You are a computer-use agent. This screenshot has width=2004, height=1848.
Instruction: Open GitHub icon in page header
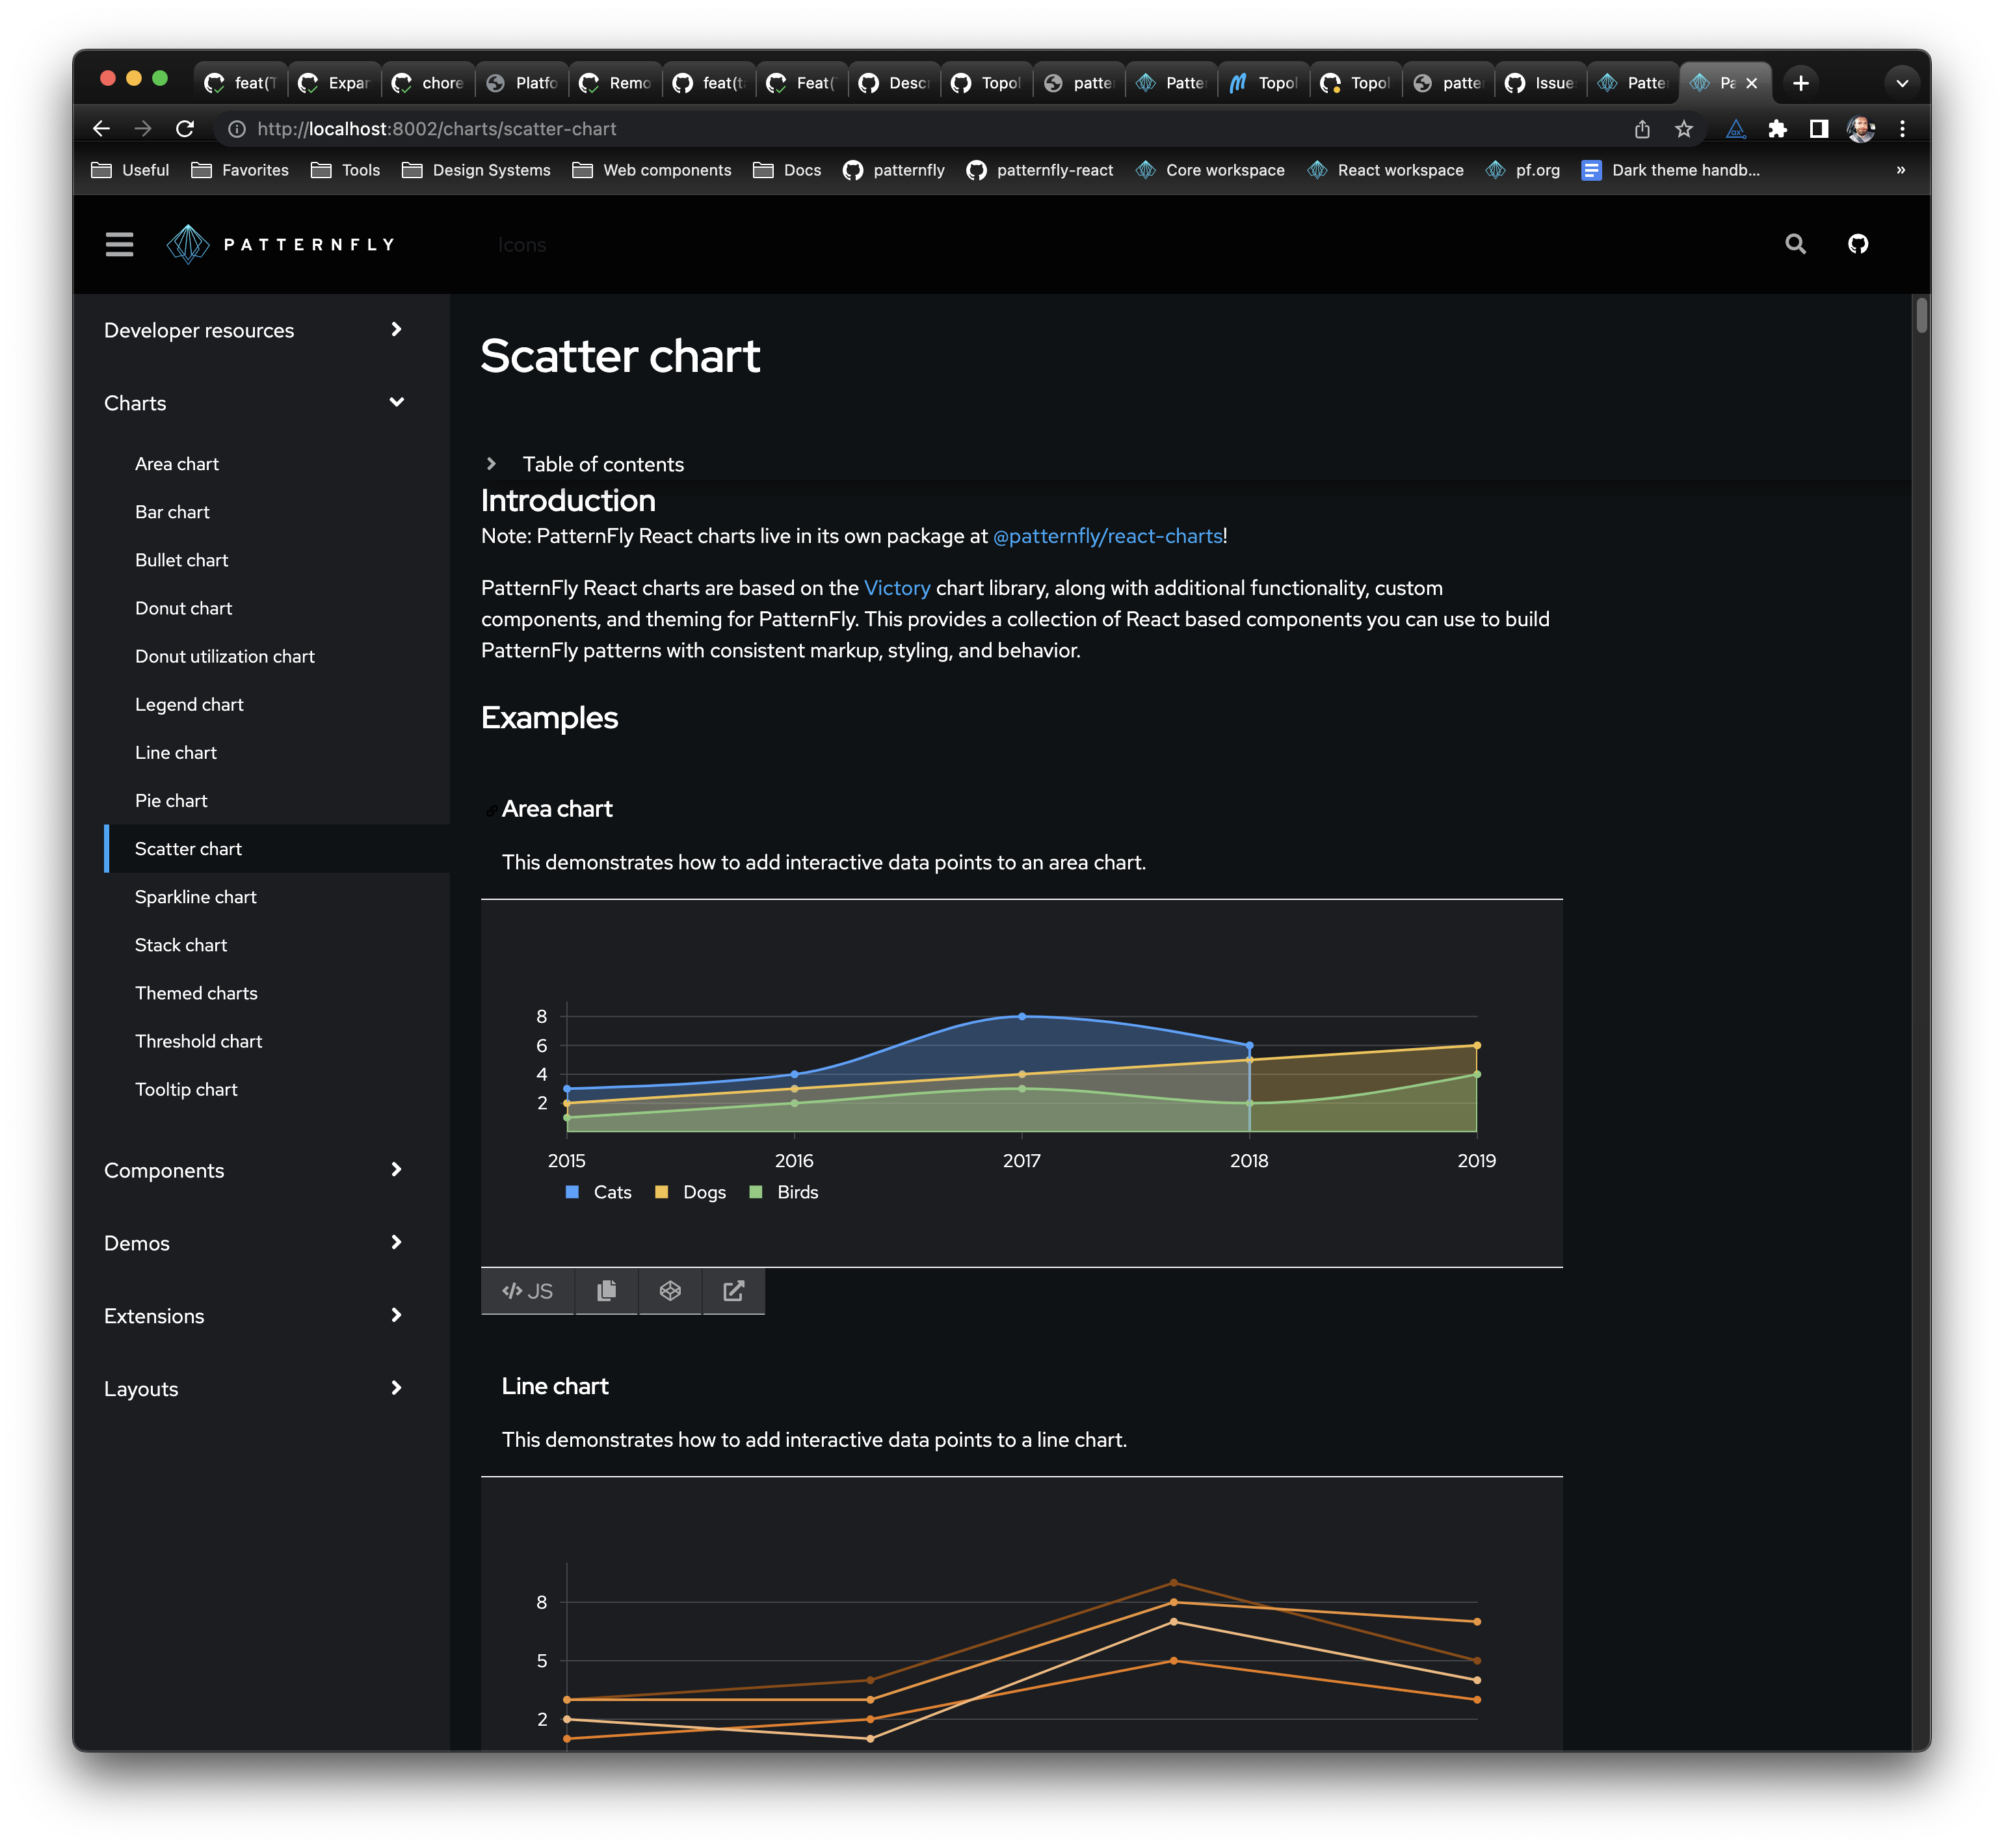pos(1857,244)
